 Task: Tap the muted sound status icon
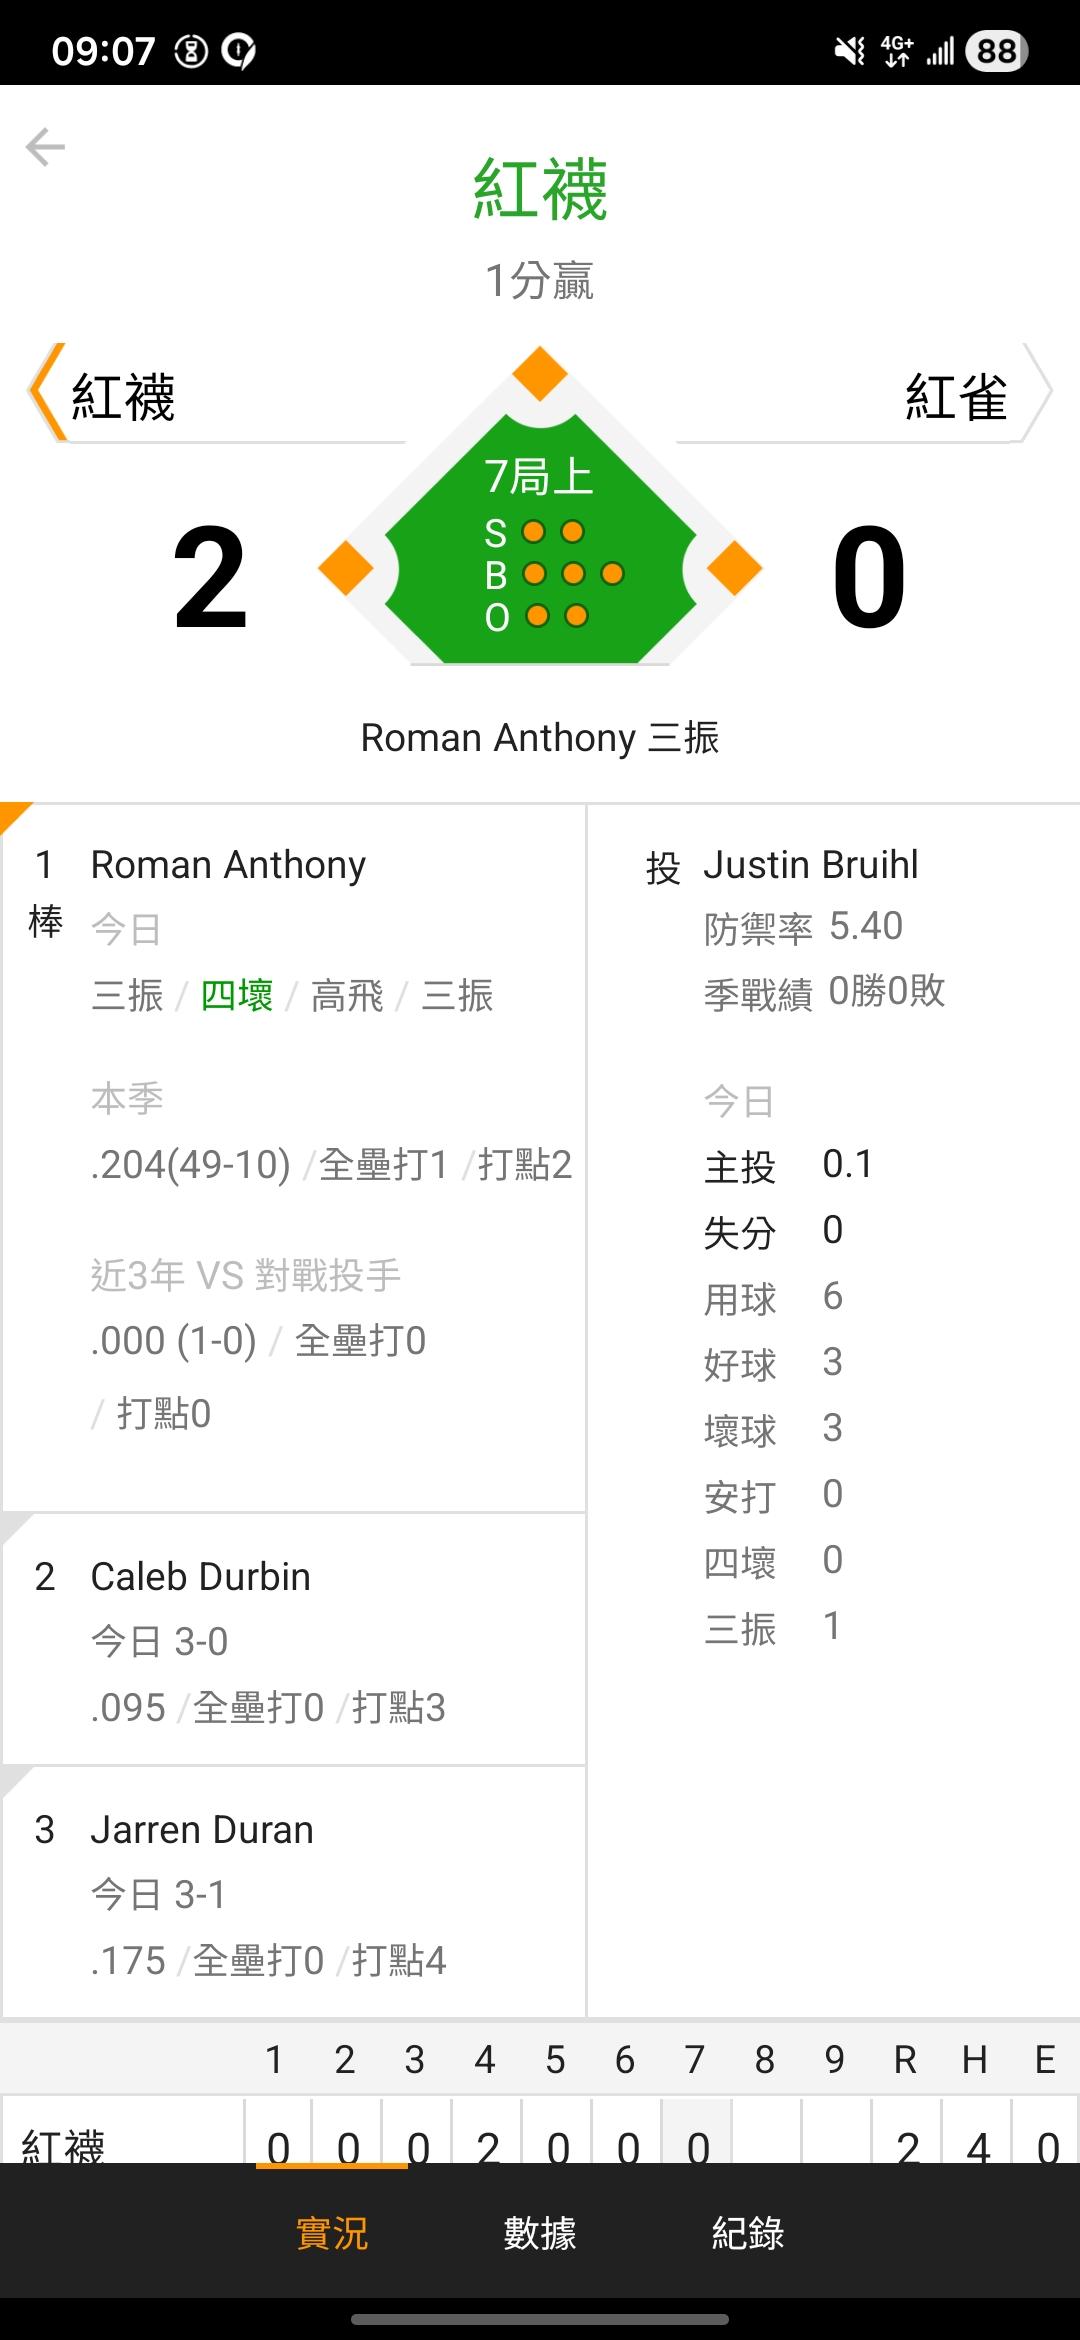point(850,50)
